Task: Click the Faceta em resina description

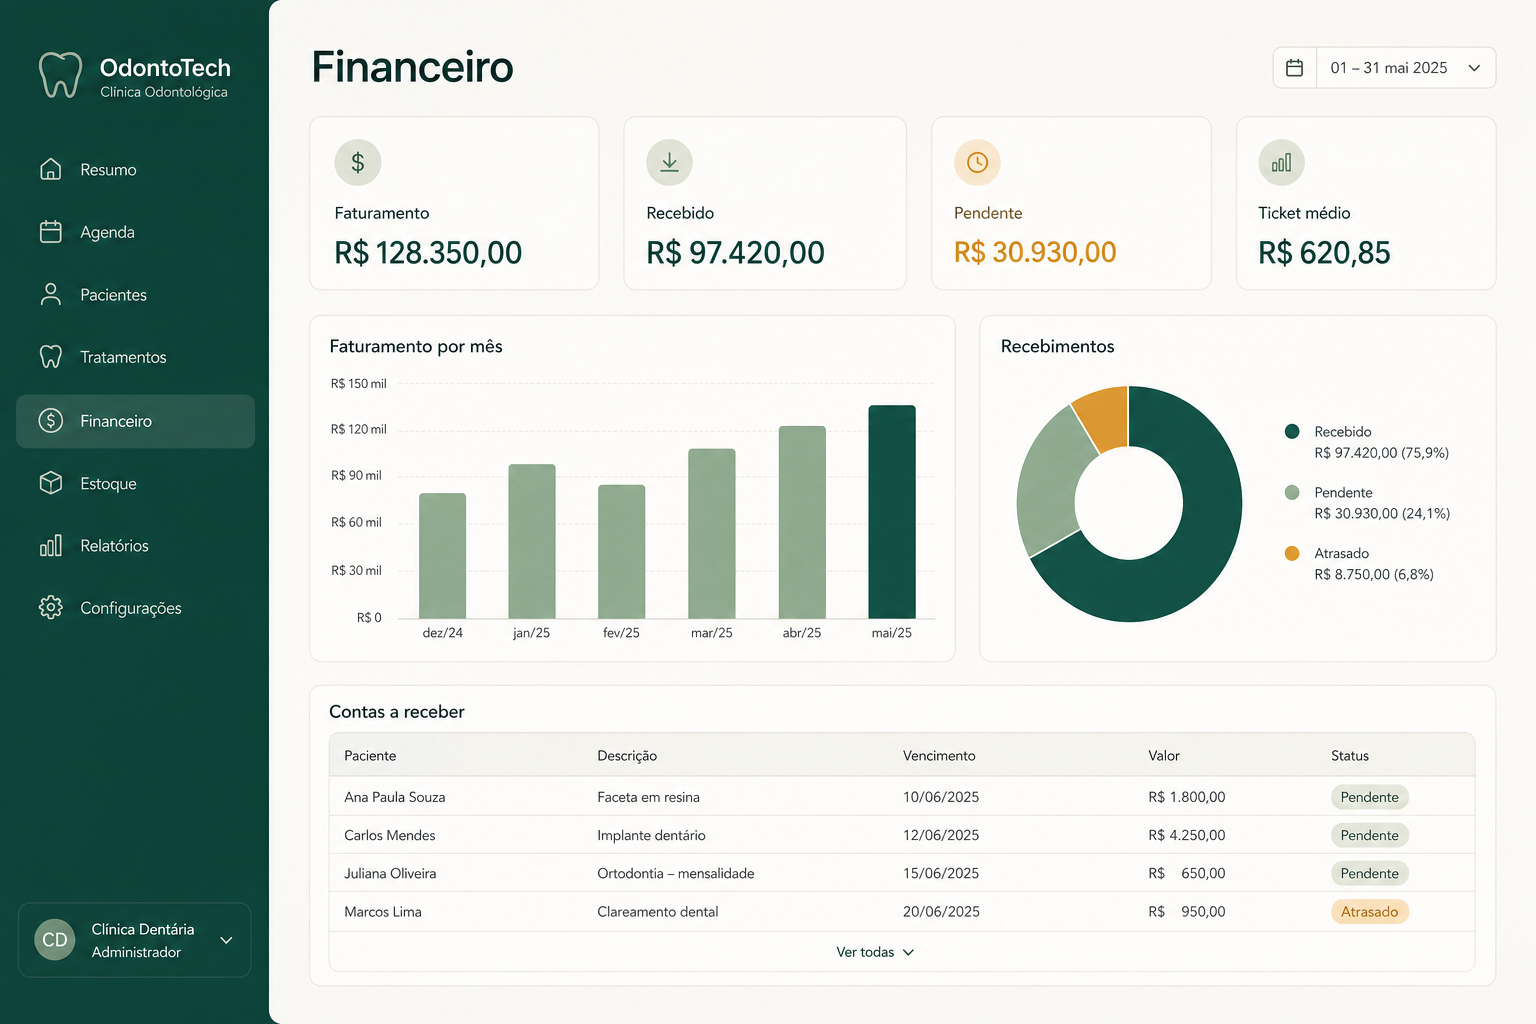Action: (648, 797)
